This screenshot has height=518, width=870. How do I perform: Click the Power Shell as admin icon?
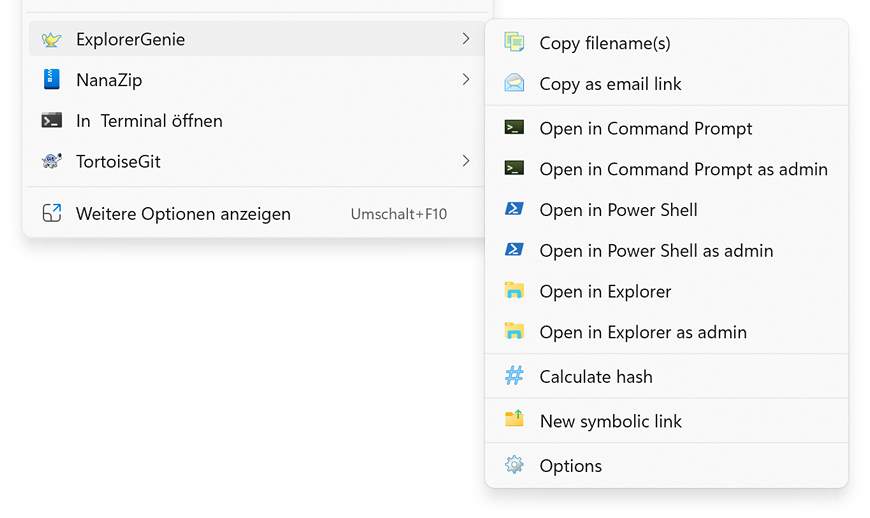tap(514, 250)
